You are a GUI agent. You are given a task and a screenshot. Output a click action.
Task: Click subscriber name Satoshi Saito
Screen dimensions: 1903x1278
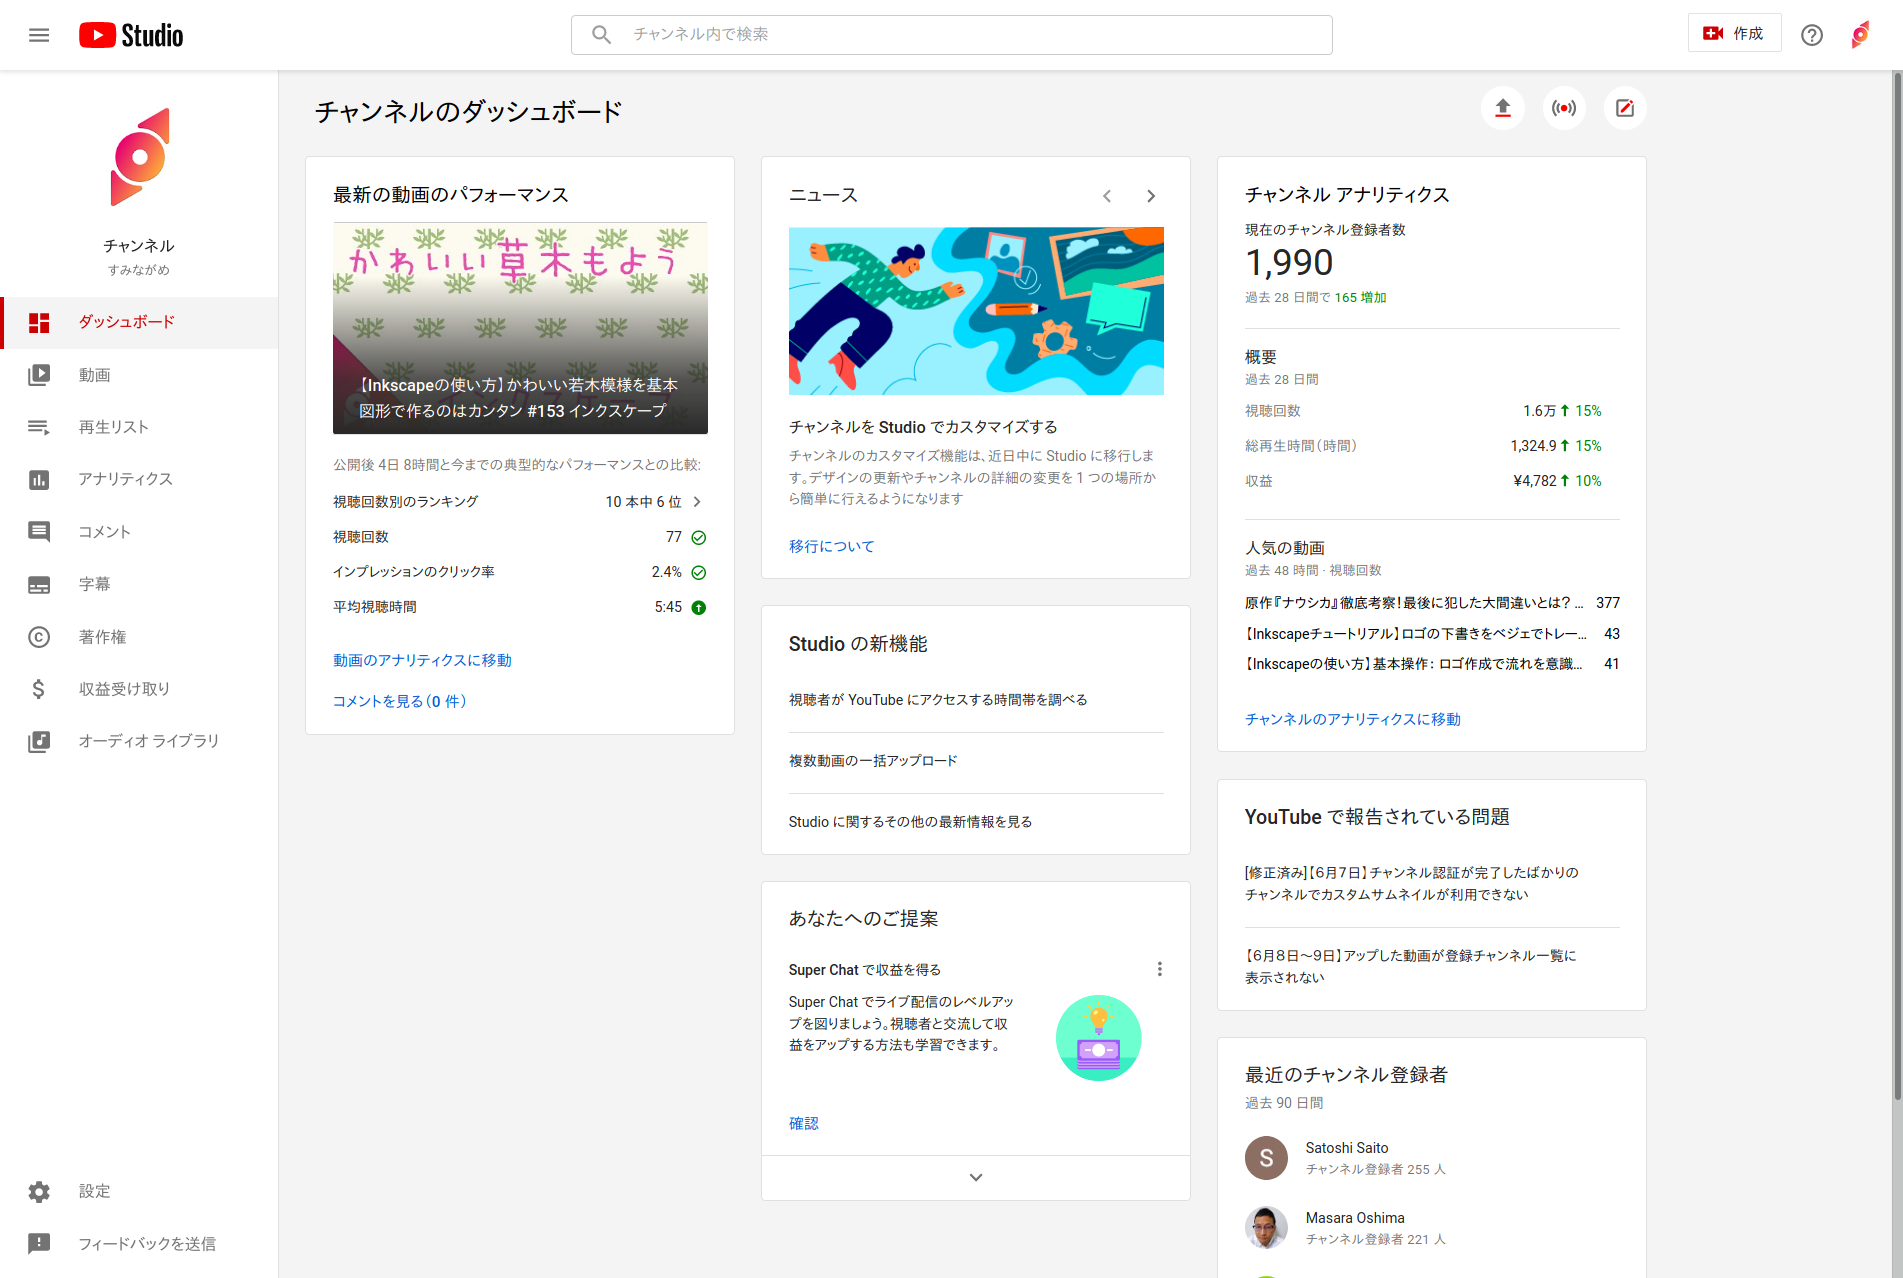click(x=1347, y=1148)
